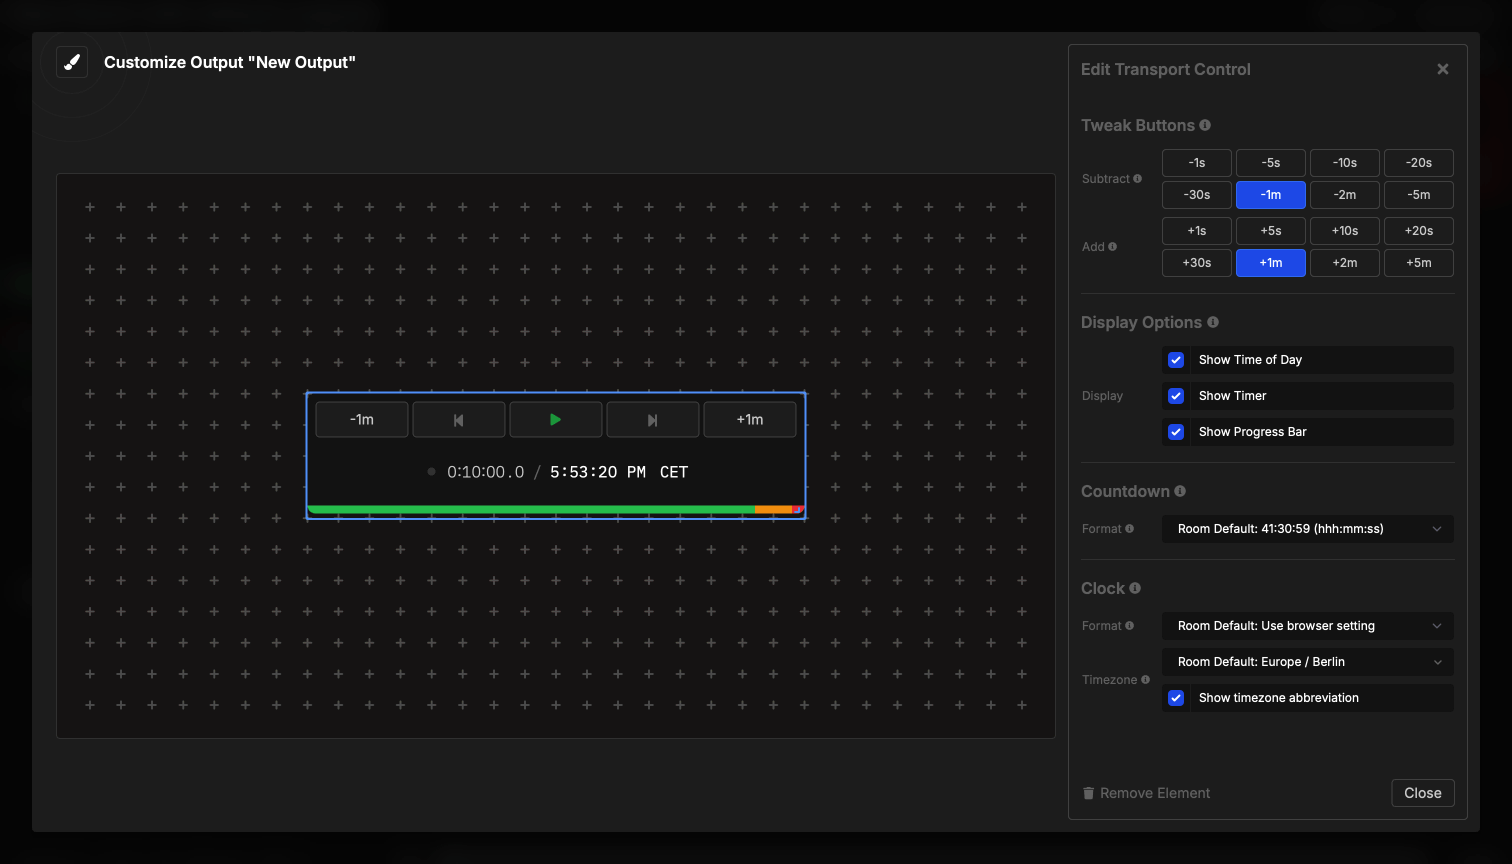Click the Remove Element trash icon
Viewport: 1512px width, 864px height.
1089,793
